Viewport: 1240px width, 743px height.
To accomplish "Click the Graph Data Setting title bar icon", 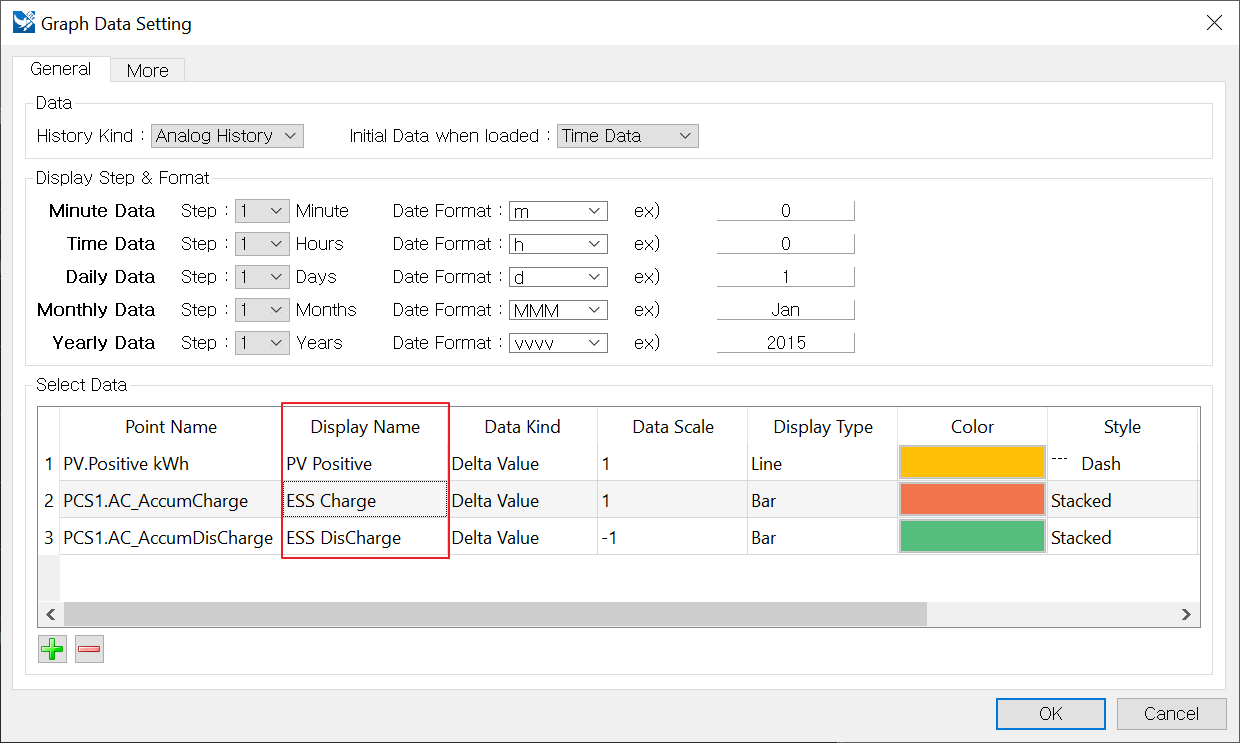I will [x=24, y=23].
